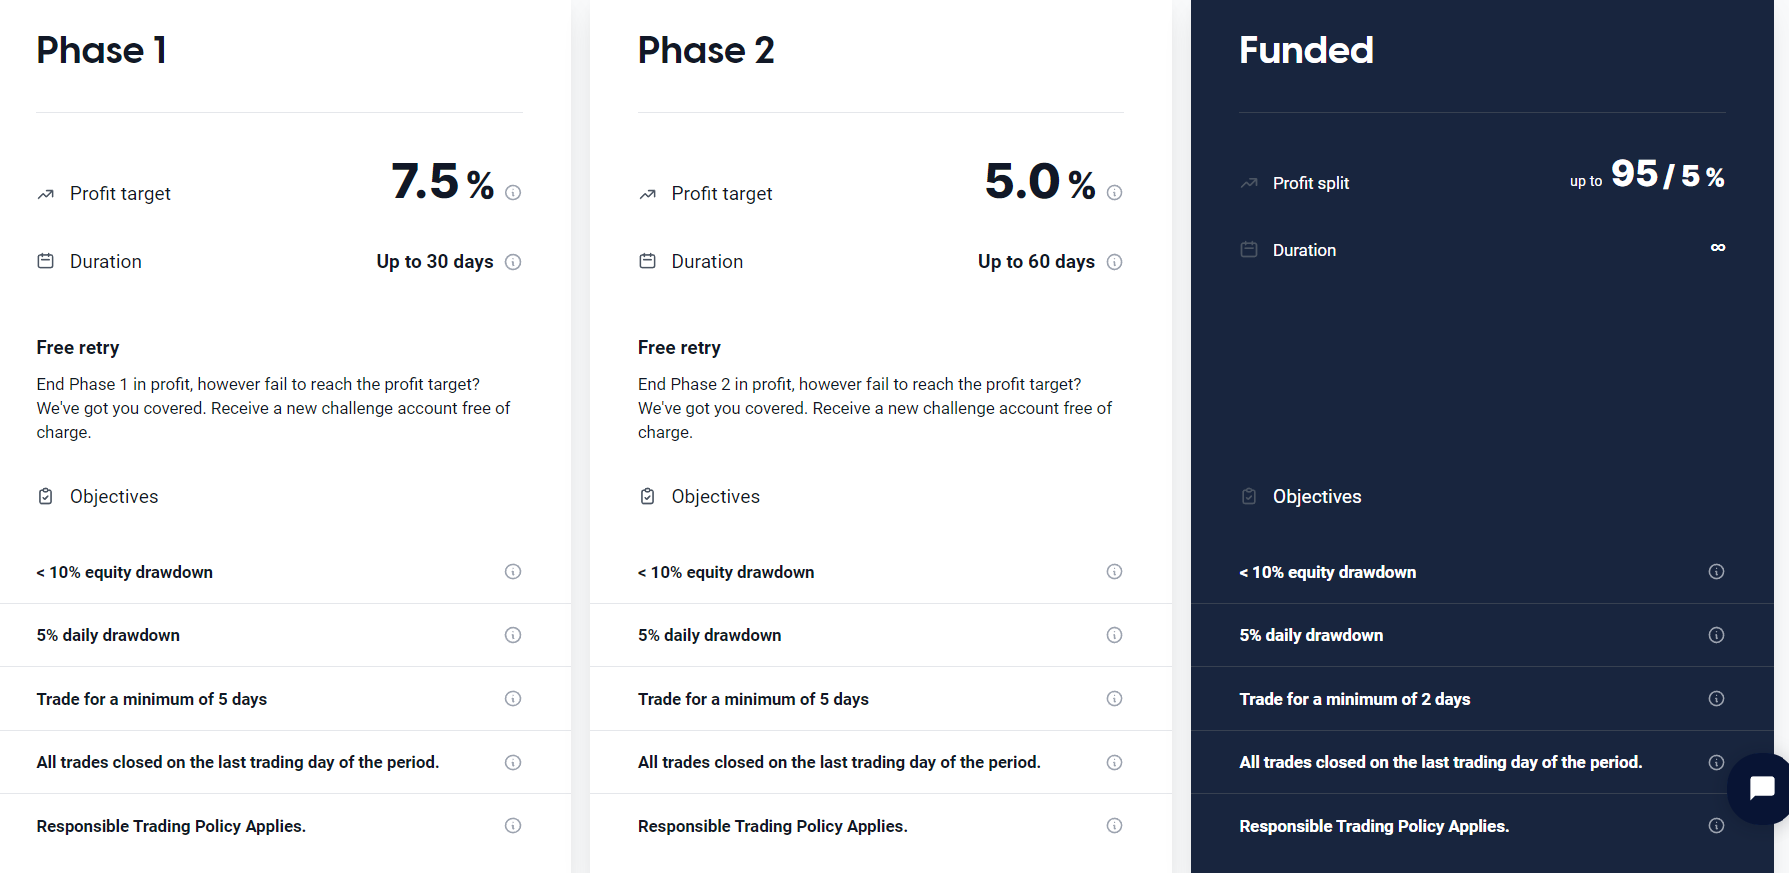Click Funded Responsible Trading Policy info icon
This screenshot has height=873, width=1789.
point(1716,826)
